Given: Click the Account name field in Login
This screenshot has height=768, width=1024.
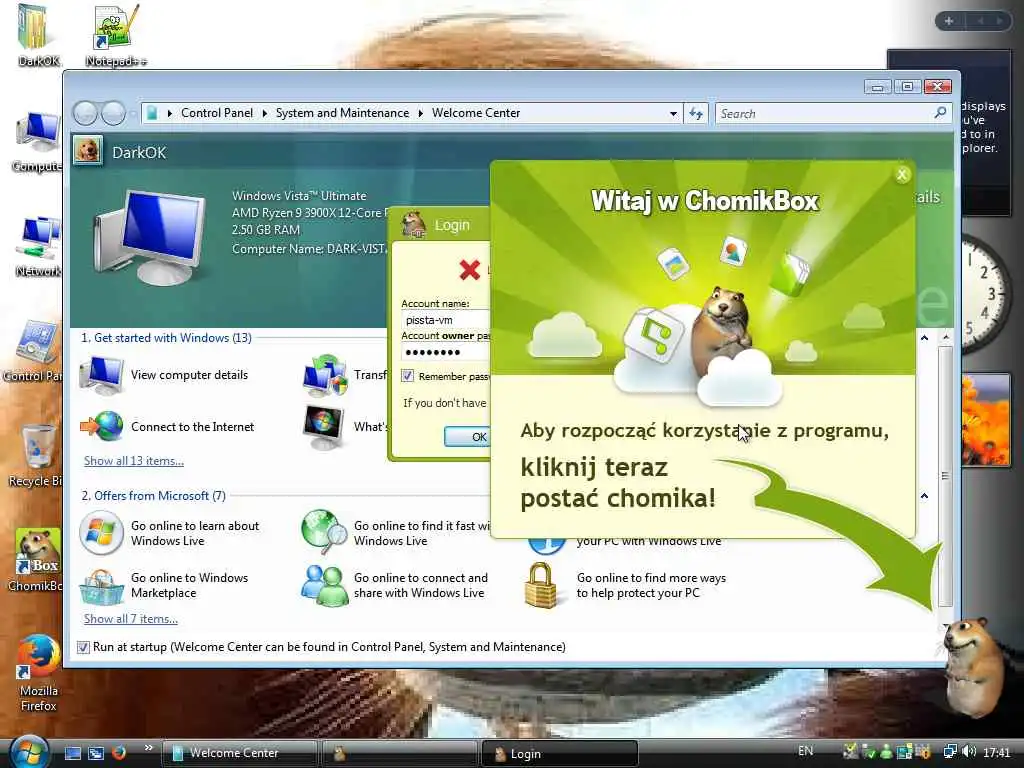Looking at the screenshot, I should 446,320.
